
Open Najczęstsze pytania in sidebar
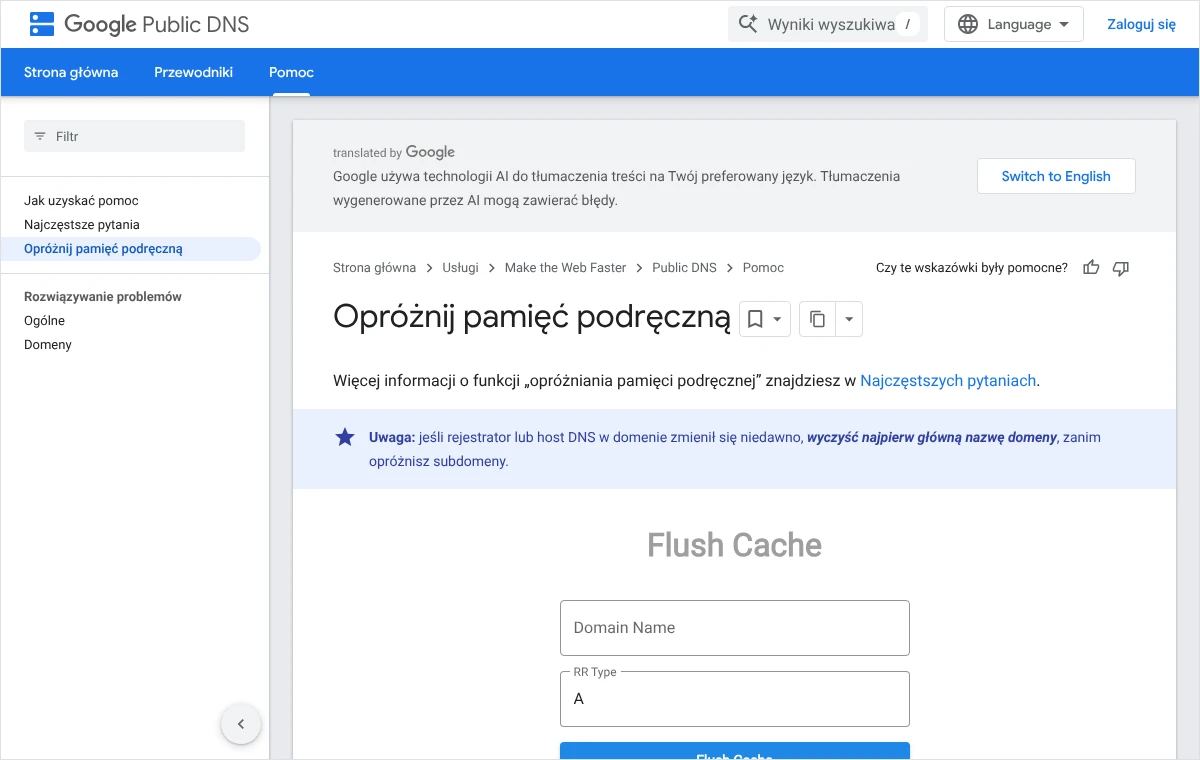[82, 225]
